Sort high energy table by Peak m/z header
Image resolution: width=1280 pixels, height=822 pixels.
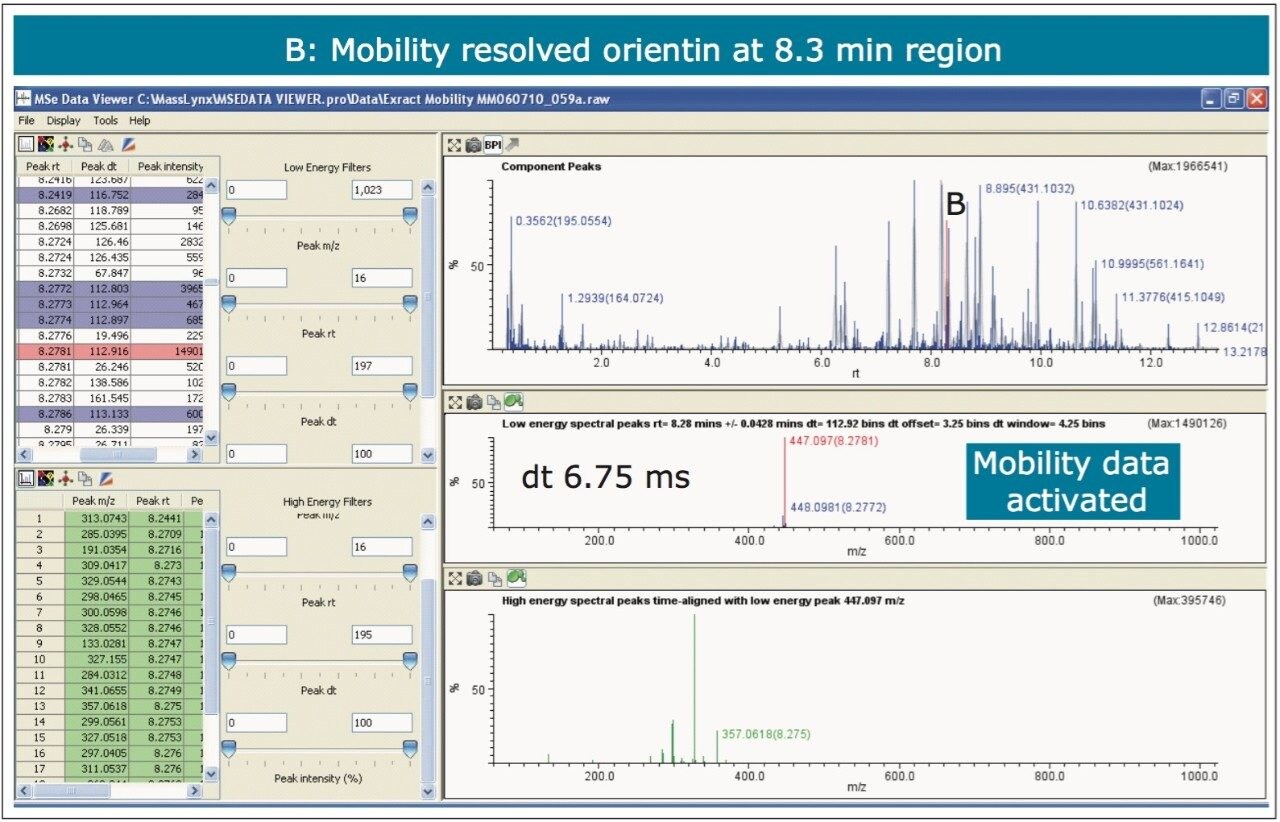[92, 500]
